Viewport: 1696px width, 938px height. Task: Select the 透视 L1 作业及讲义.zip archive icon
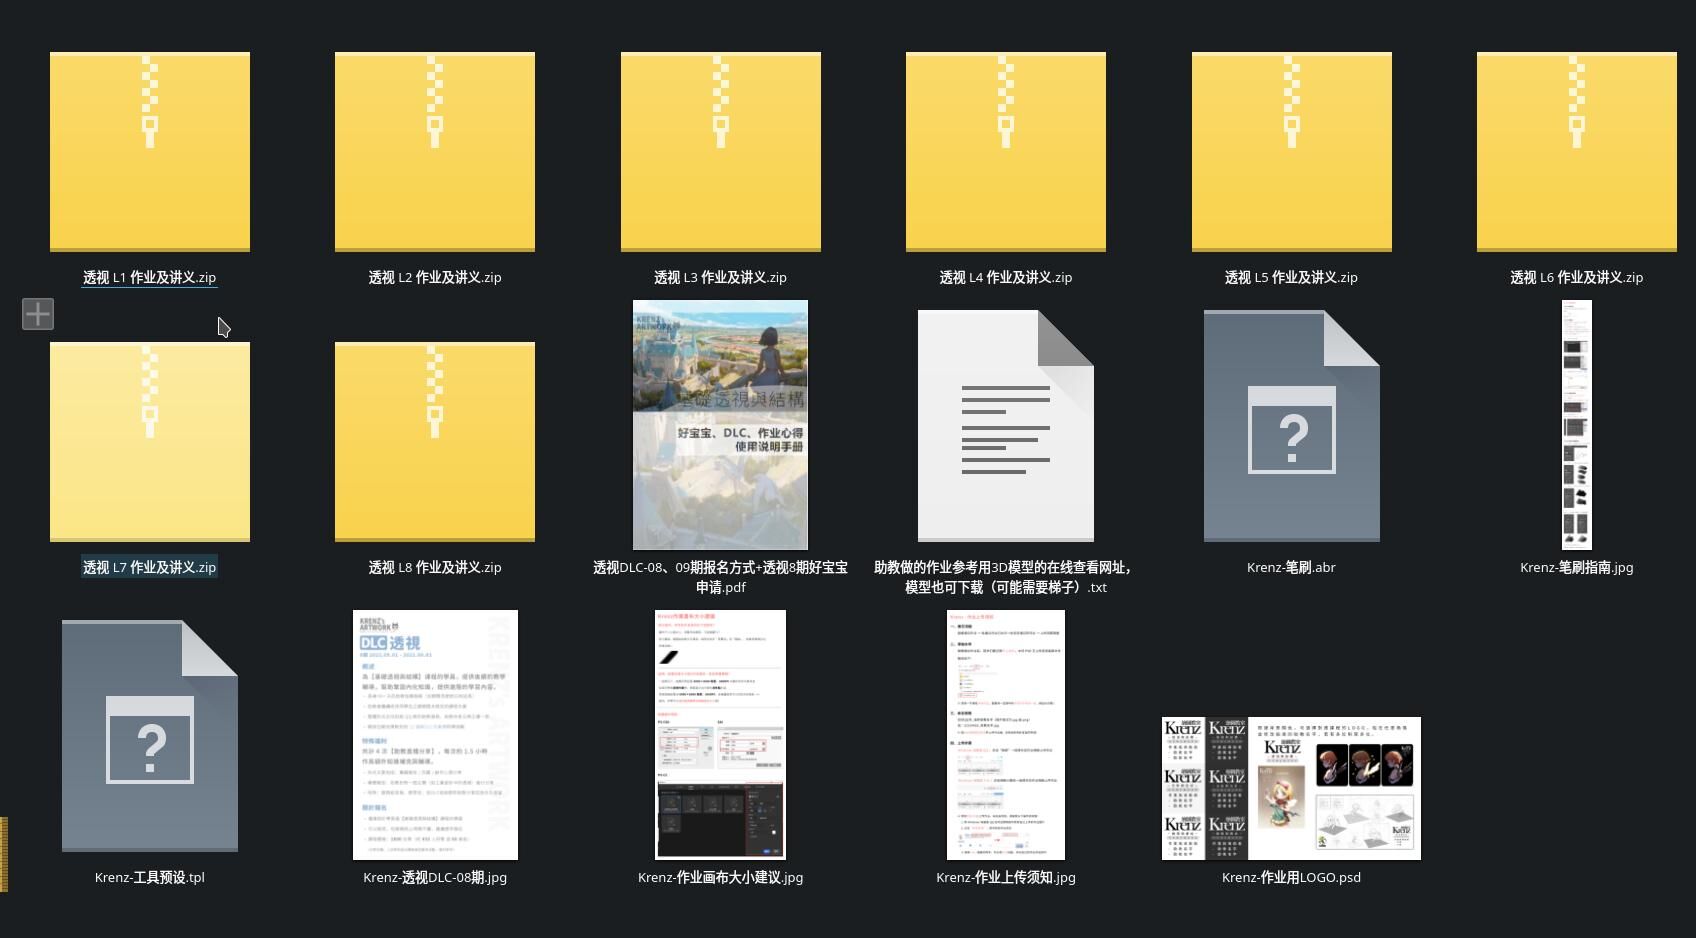pyautogui.click(x=150, y=152)
